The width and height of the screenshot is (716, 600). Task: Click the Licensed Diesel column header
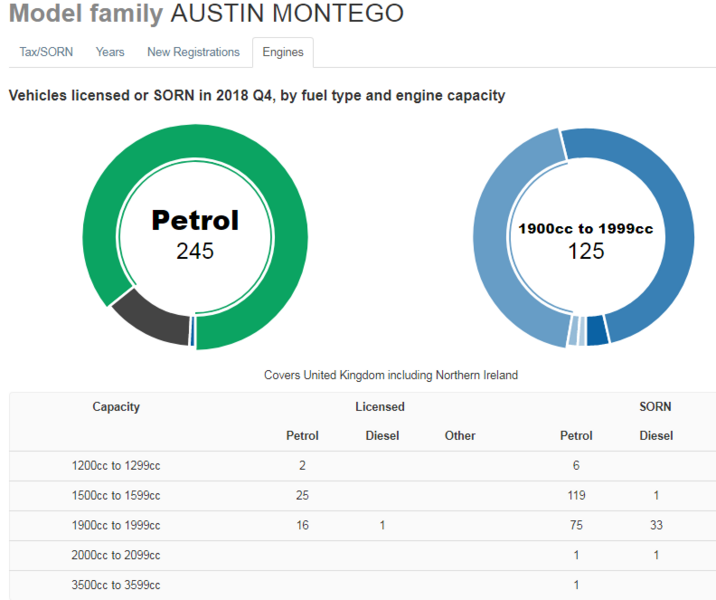tap(382, 436)
